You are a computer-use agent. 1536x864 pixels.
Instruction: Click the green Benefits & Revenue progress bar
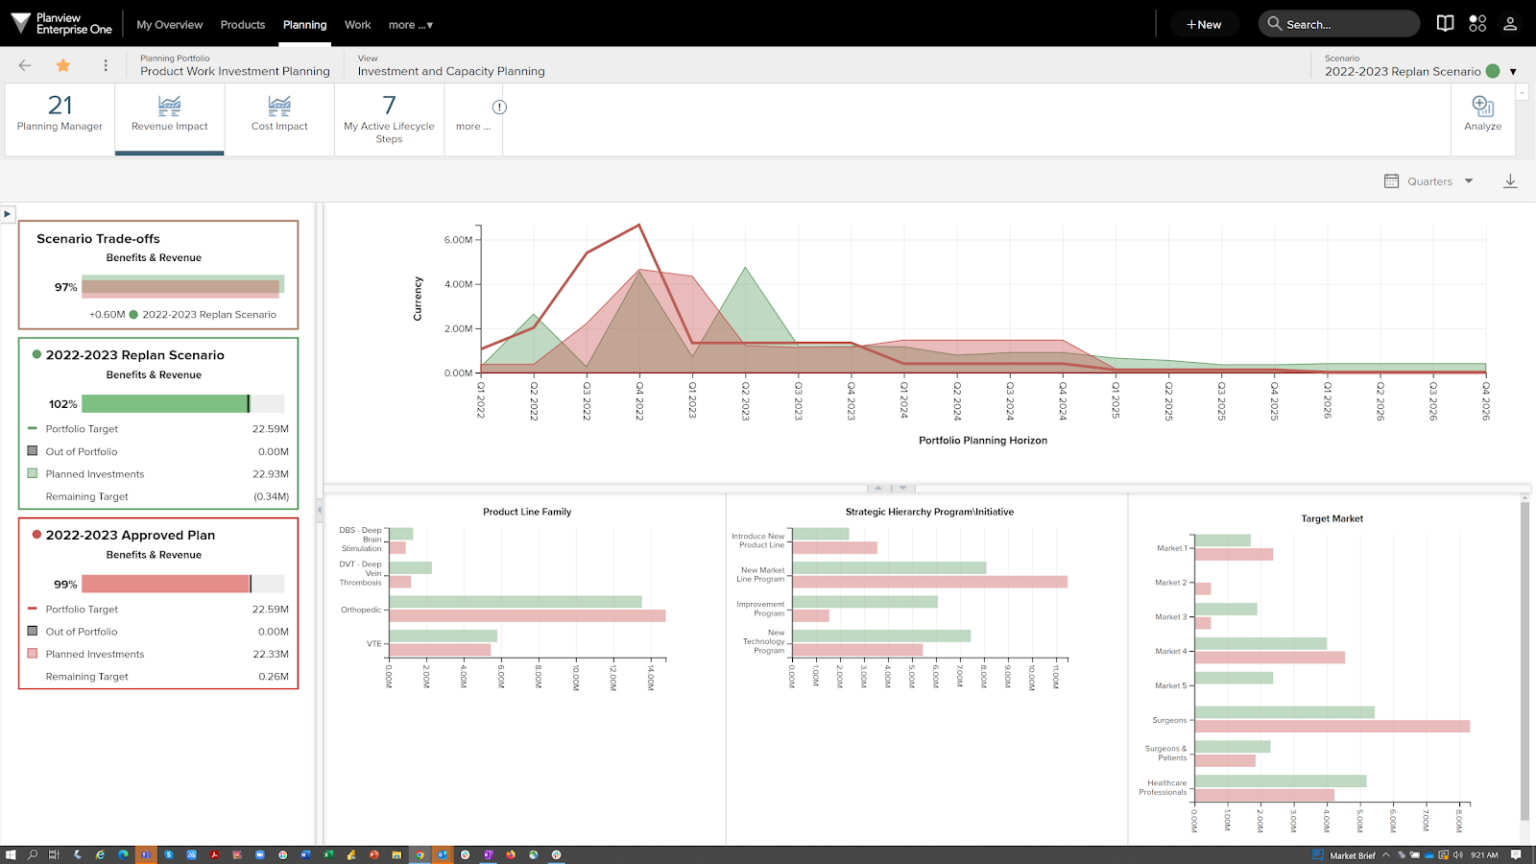coord(165,404)
